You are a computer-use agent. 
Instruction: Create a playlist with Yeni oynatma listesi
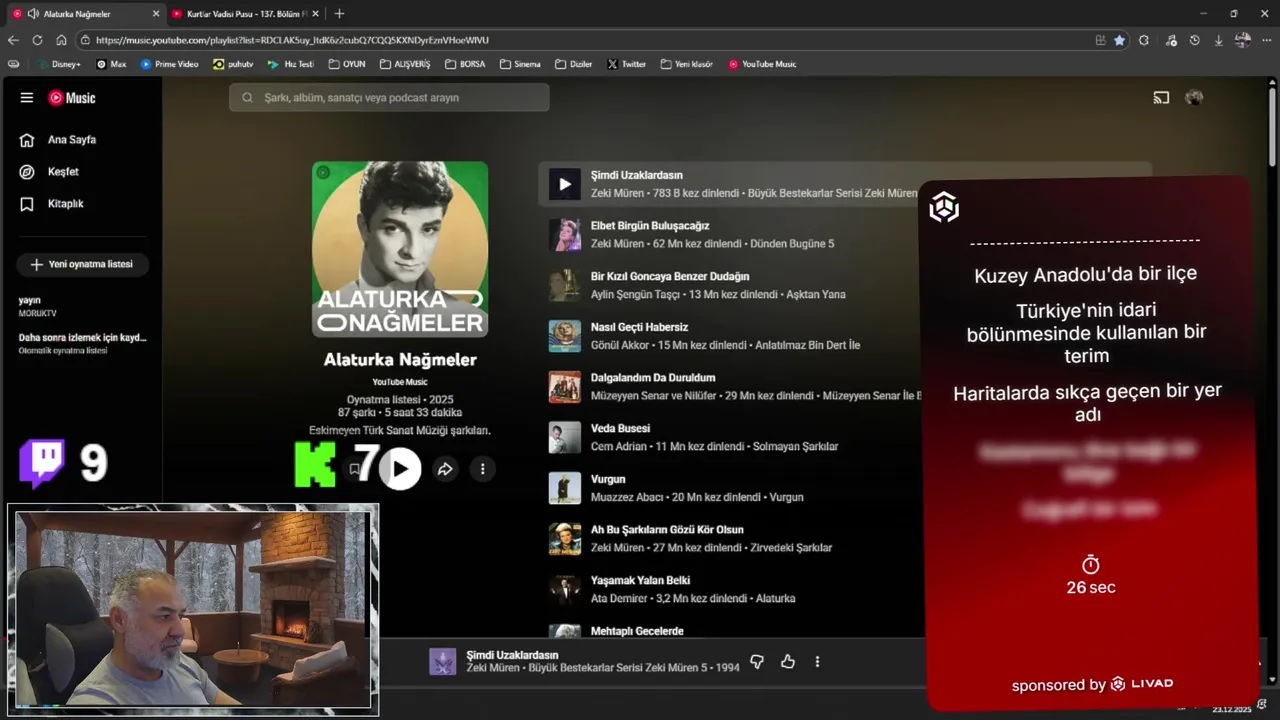point(82,264)
